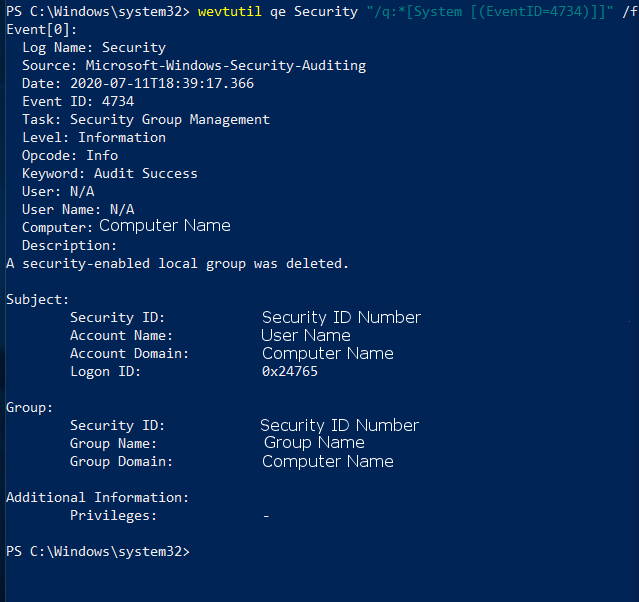Image resolution: width=639 pixels, height=602 pixels.
Task: Click the wevtutil command text
Action: click(x=229, y=11)
